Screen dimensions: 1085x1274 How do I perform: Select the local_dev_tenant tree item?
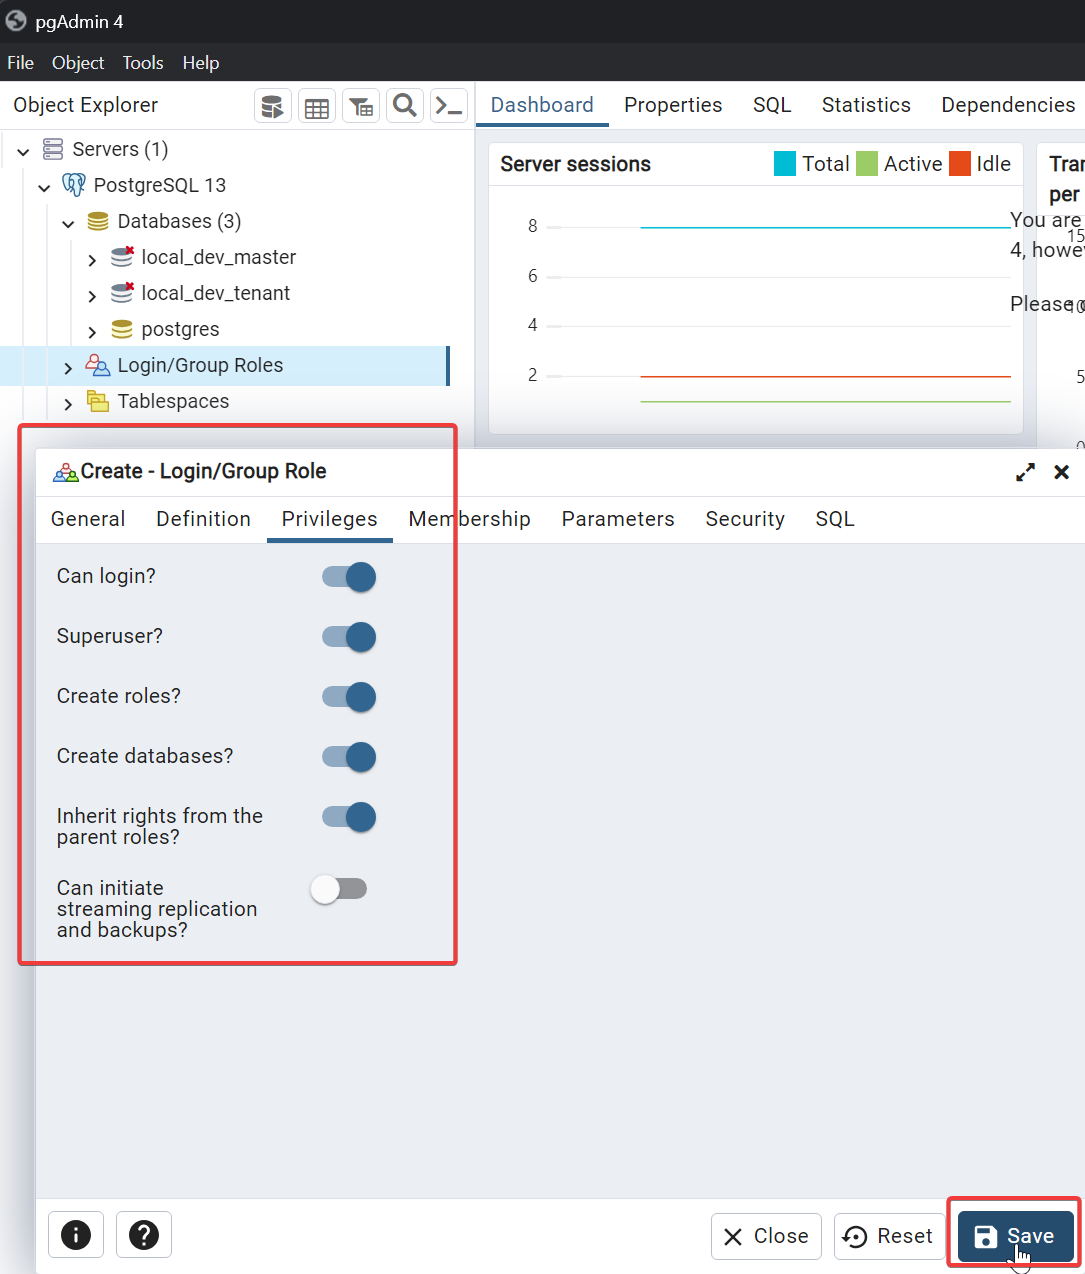coord(216,293)
